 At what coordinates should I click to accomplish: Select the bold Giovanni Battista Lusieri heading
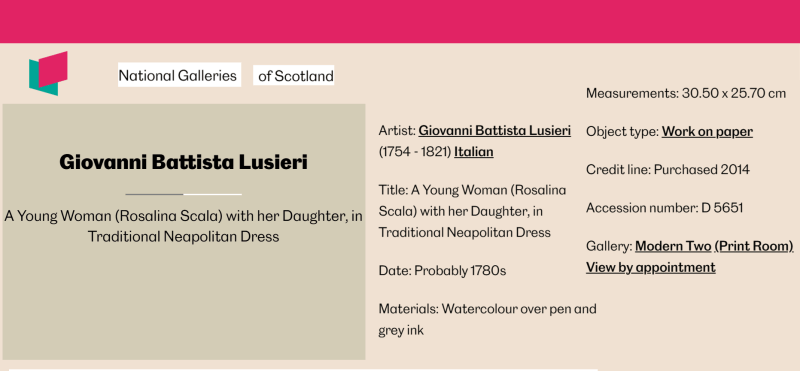click(x=183, y=162)
